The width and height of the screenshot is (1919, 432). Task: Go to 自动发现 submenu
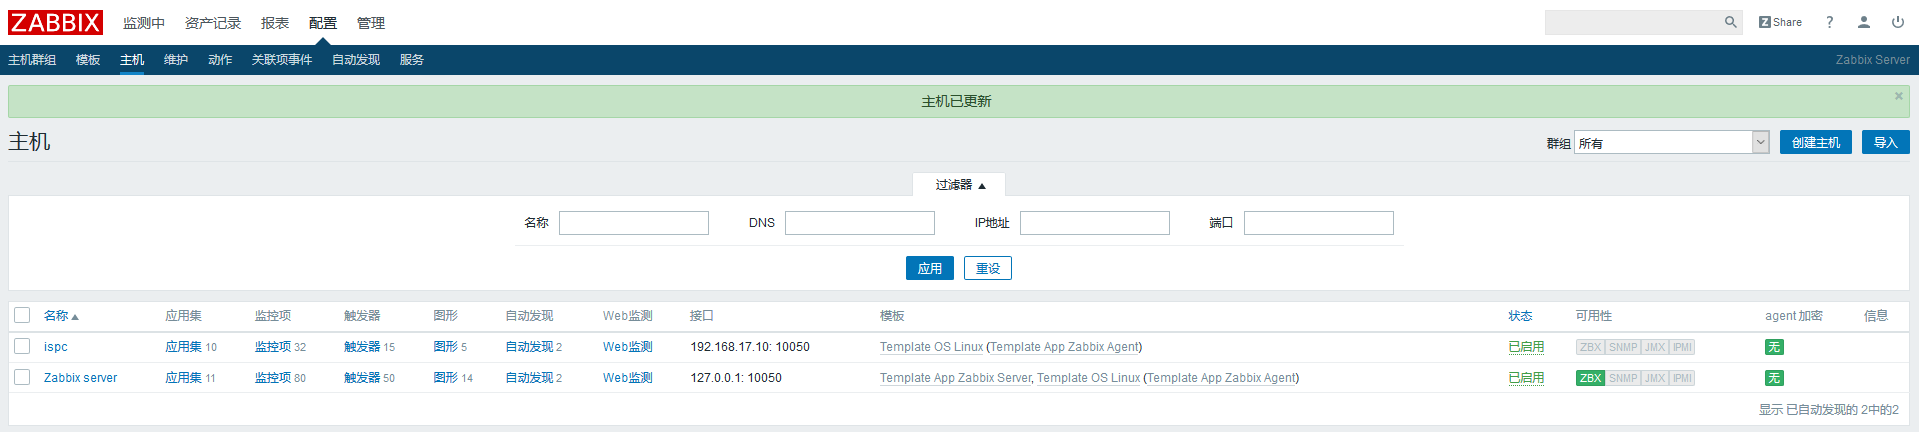tap(356, 60)
